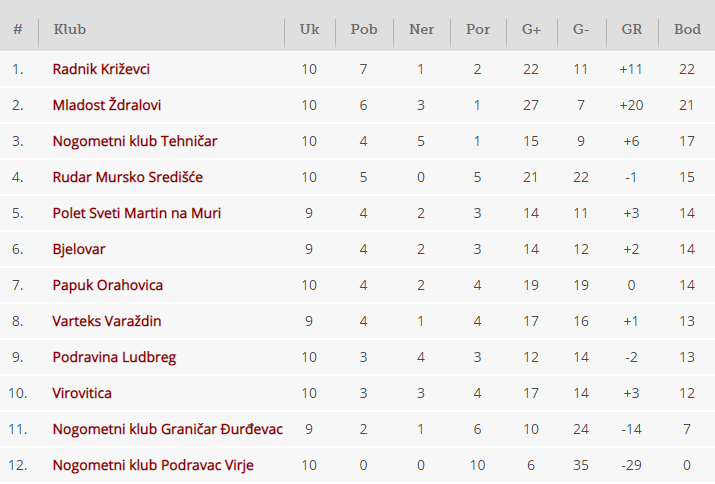Open the Mladost Ždralovi club link

click(107, 105)
